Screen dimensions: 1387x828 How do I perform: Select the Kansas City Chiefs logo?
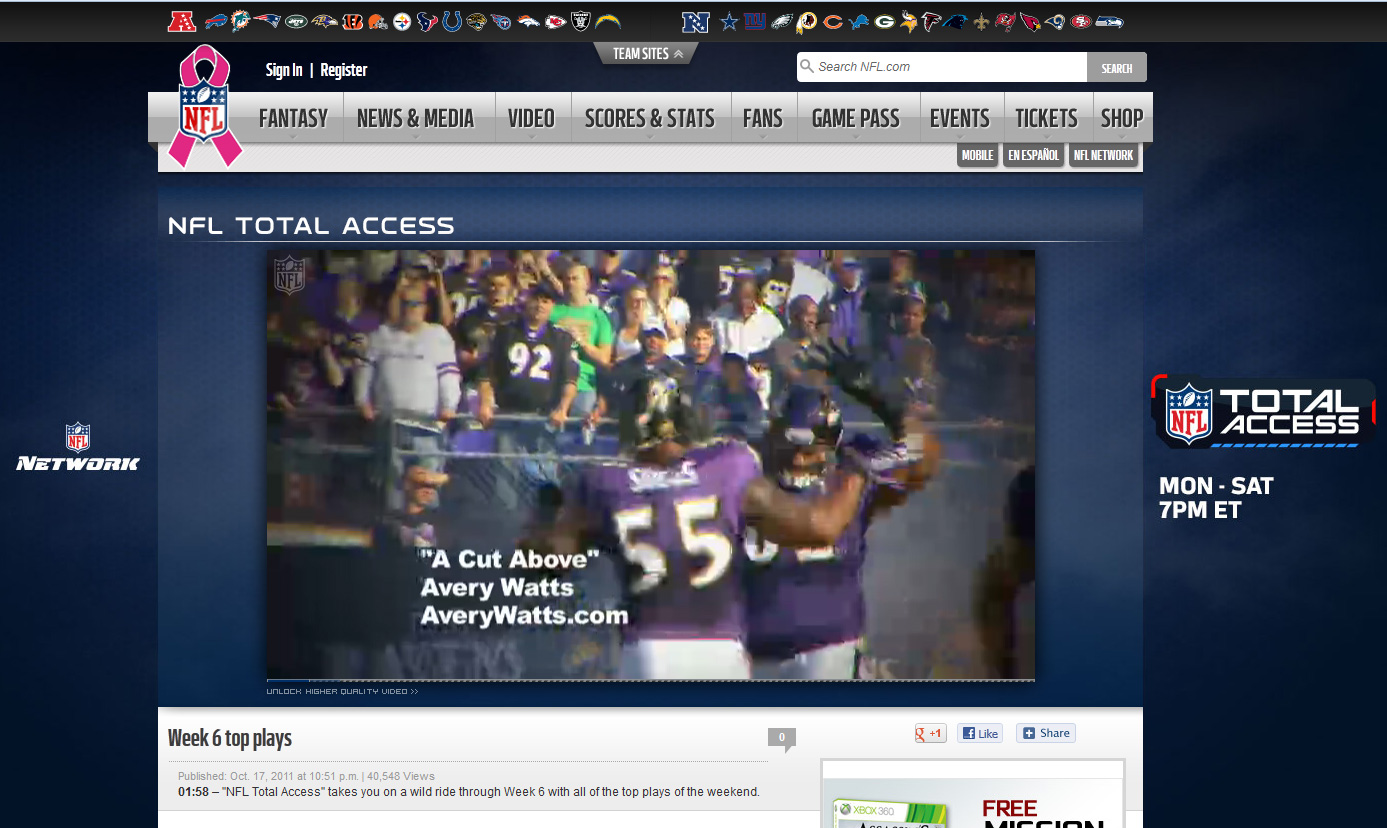[x=555, y=21]
